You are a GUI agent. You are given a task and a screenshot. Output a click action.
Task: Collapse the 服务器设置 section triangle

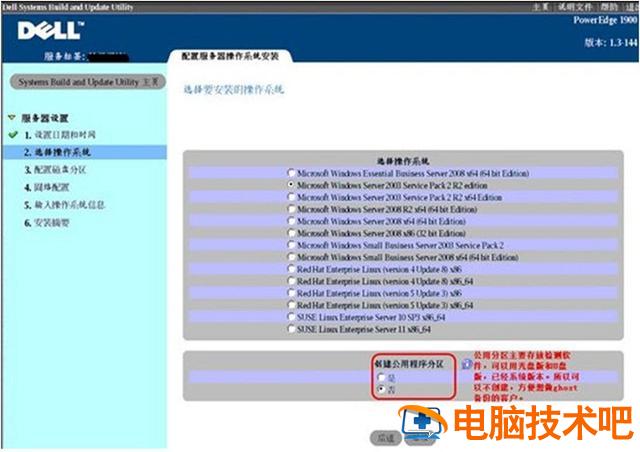tap(12, 118)
